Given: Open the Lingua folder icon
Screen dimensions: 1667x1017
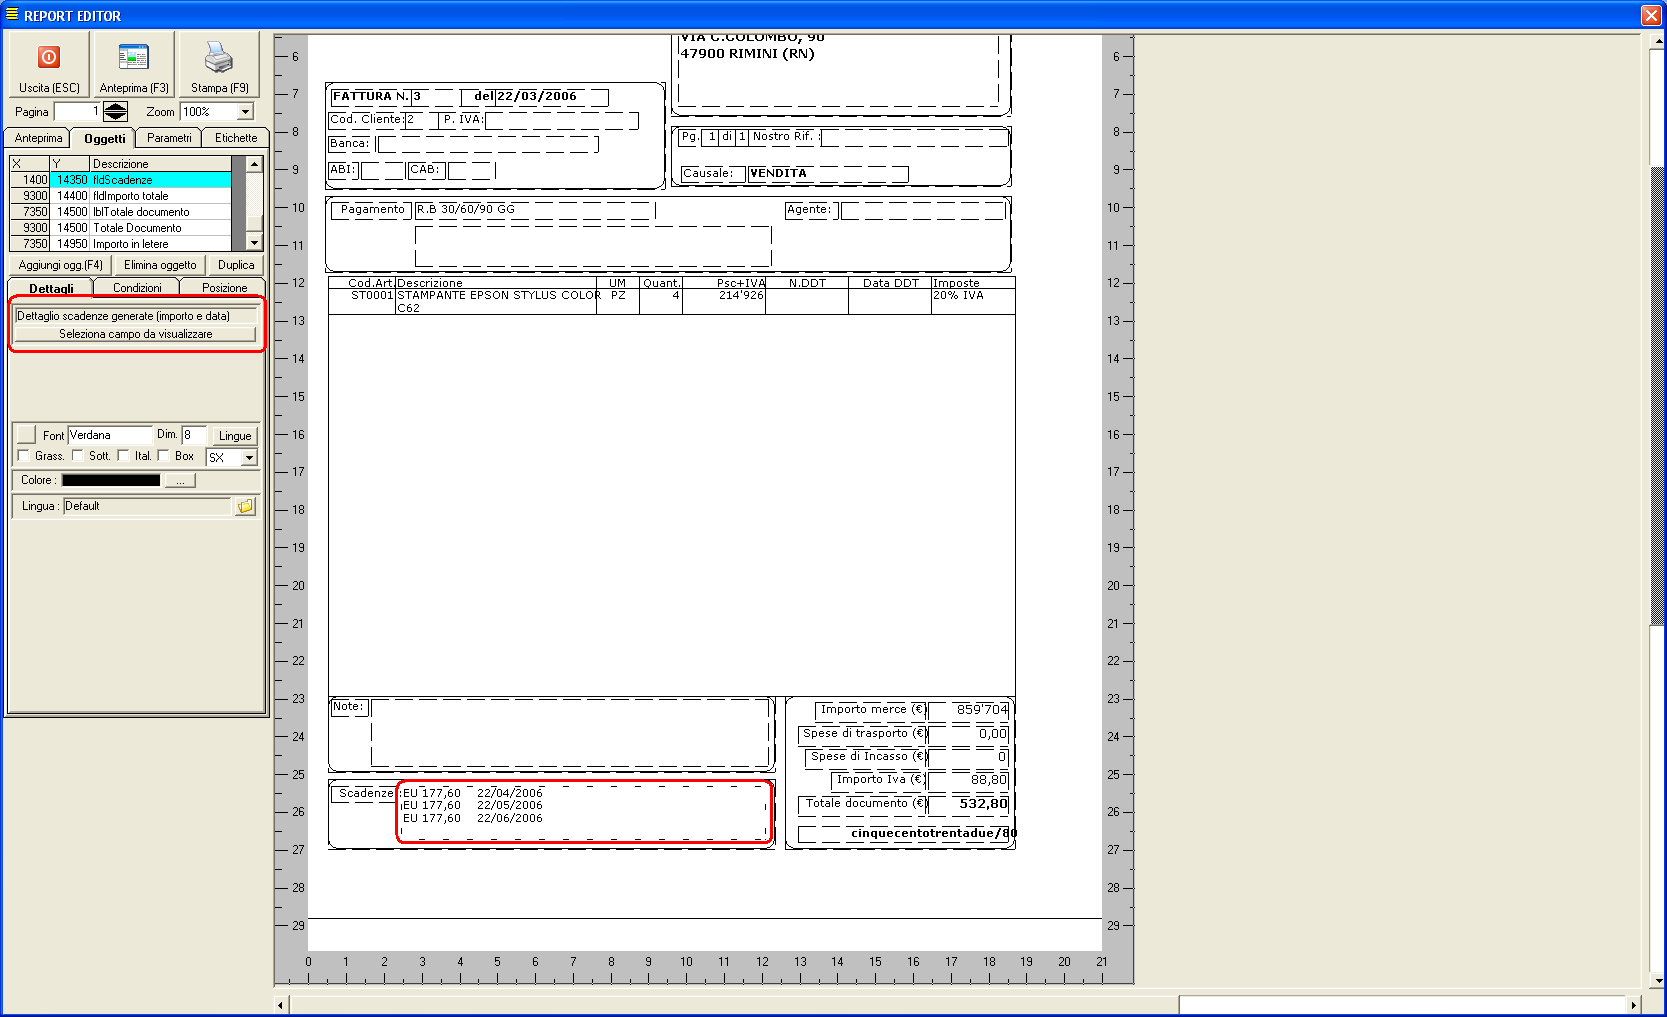Looking at the screenshot, I should pyautogui.click(x=245, y=506).
